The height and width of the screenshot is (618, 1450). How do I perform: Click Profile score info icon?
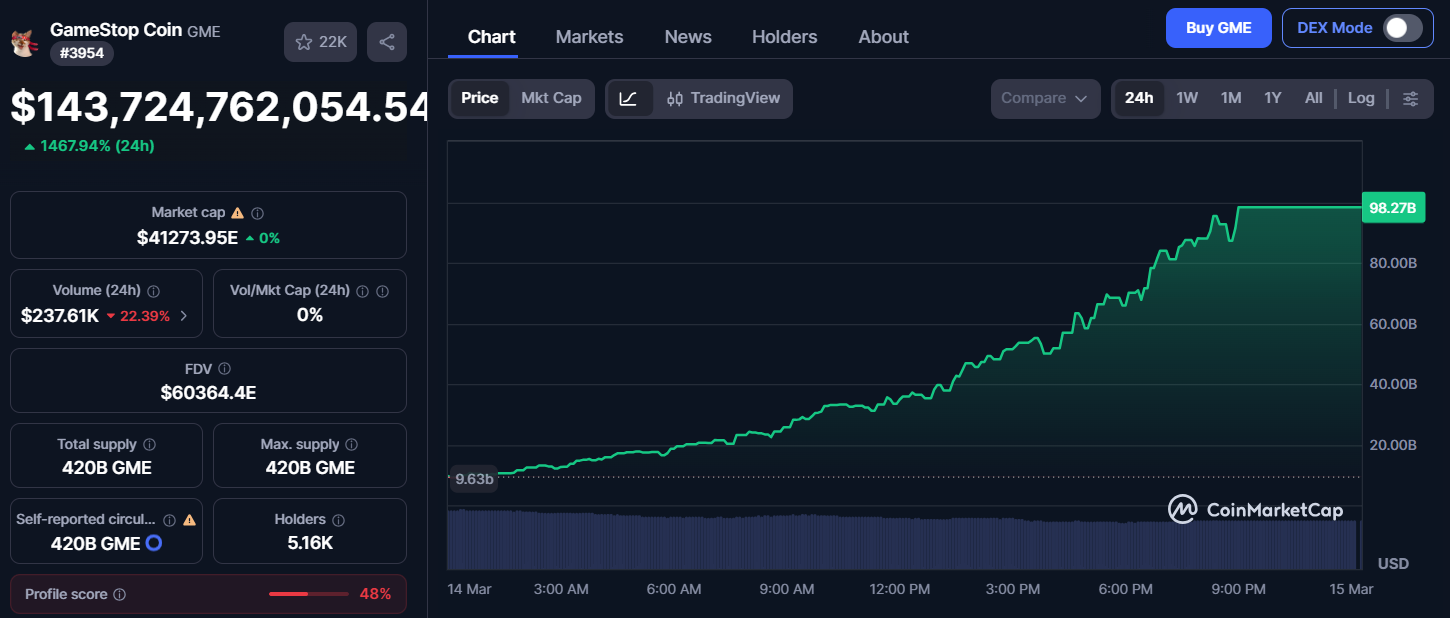[x=119, y=594]
